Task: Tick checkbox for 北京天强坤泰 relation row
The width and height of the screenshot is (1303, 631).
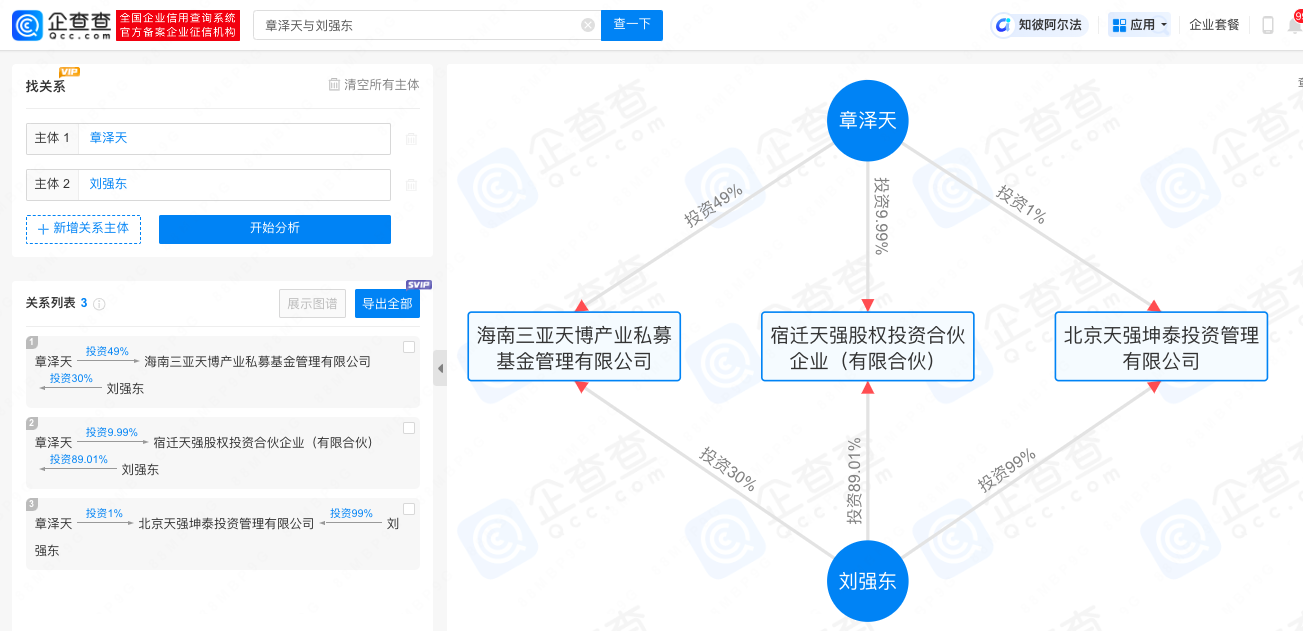Action: [x=408, y=509]
